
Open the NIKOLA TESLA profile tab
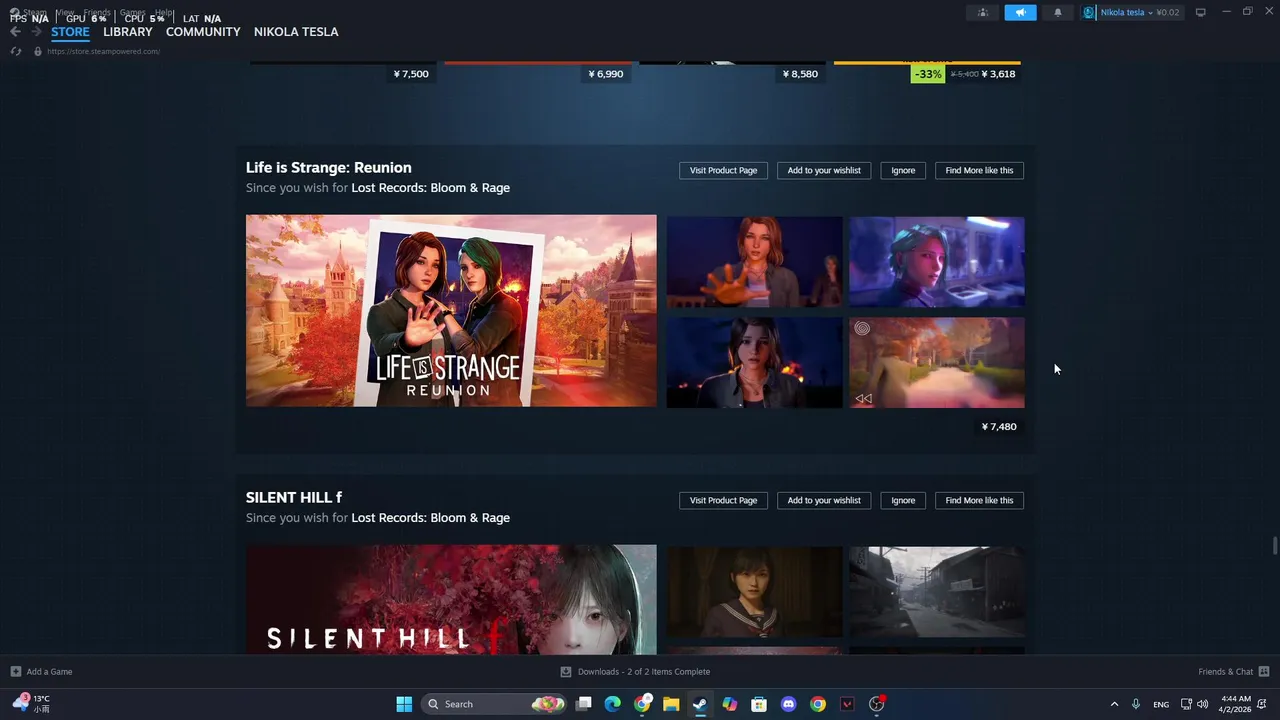pos(296,32)
